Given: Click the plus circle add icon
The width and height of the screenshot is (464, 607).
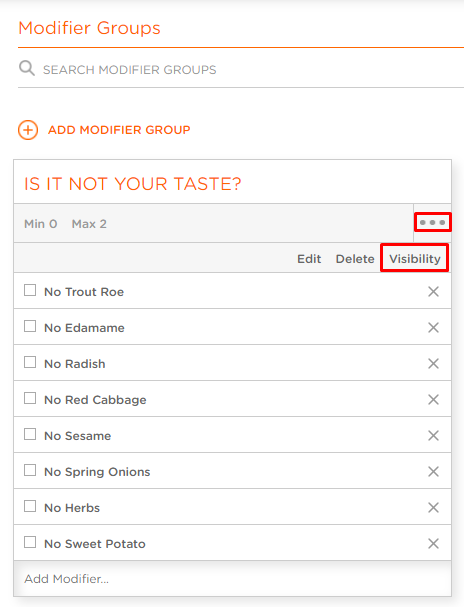Looking at the screenshot, I should point(28,130).
